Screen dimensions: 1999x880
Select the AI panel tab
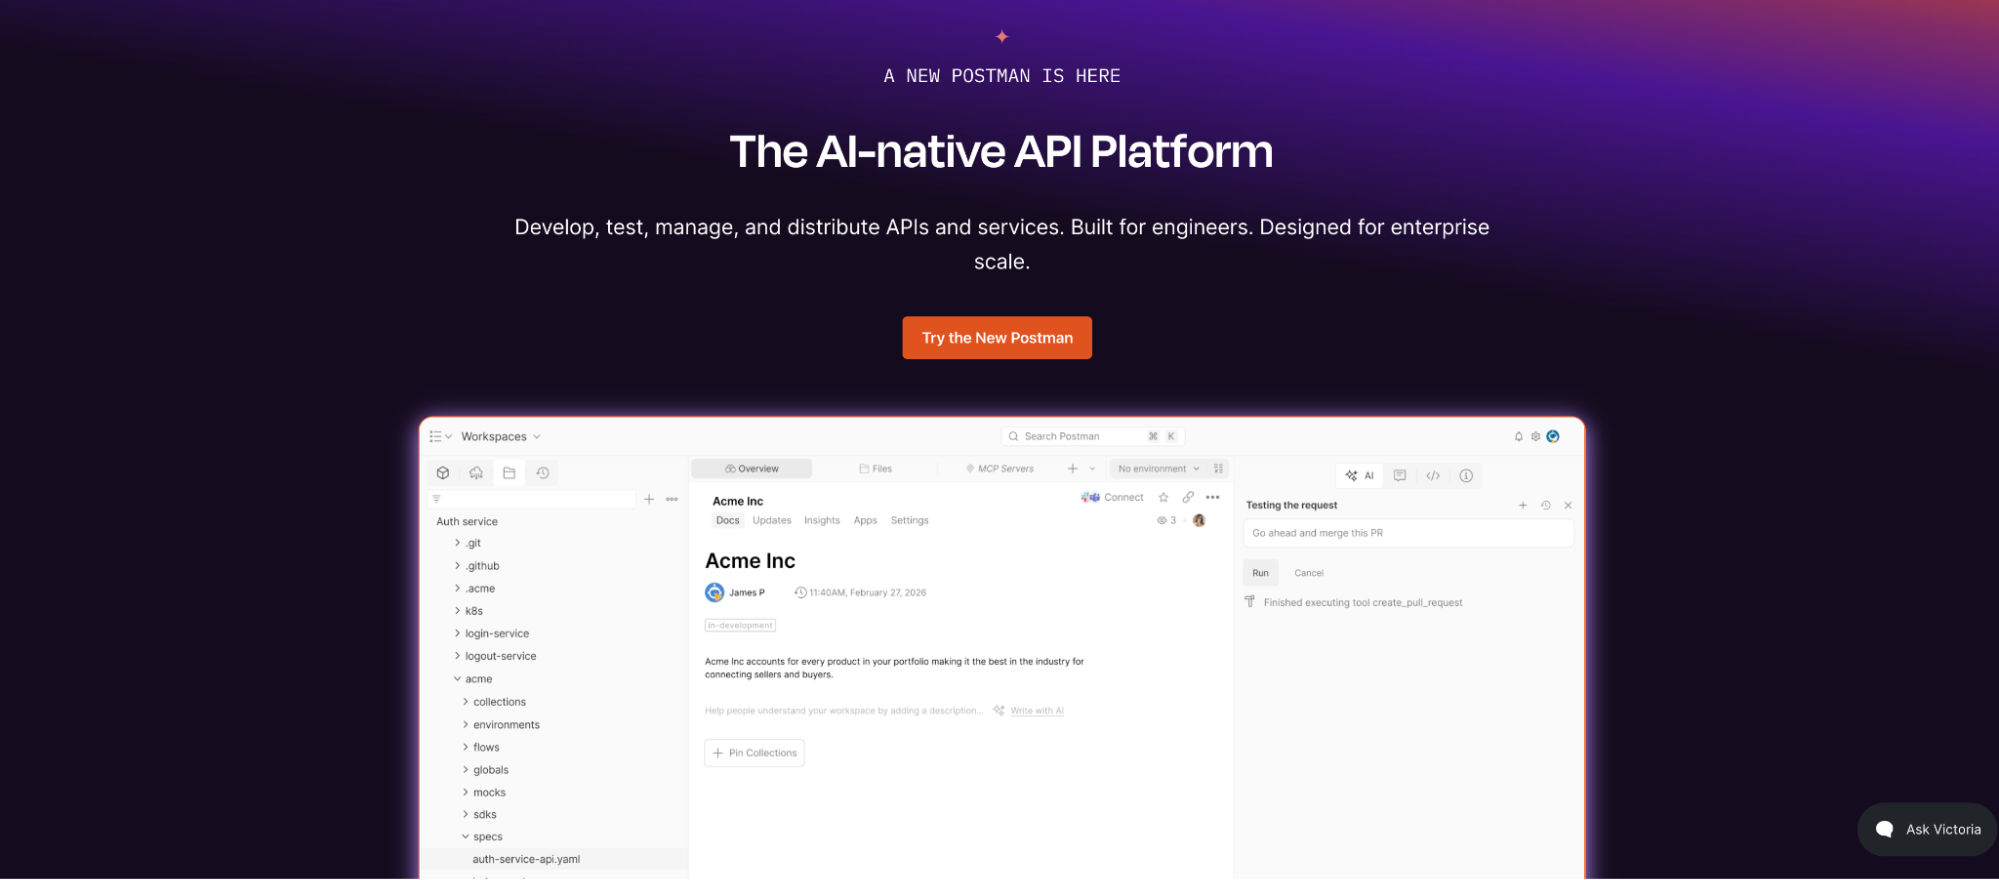tap(1360, 475)
